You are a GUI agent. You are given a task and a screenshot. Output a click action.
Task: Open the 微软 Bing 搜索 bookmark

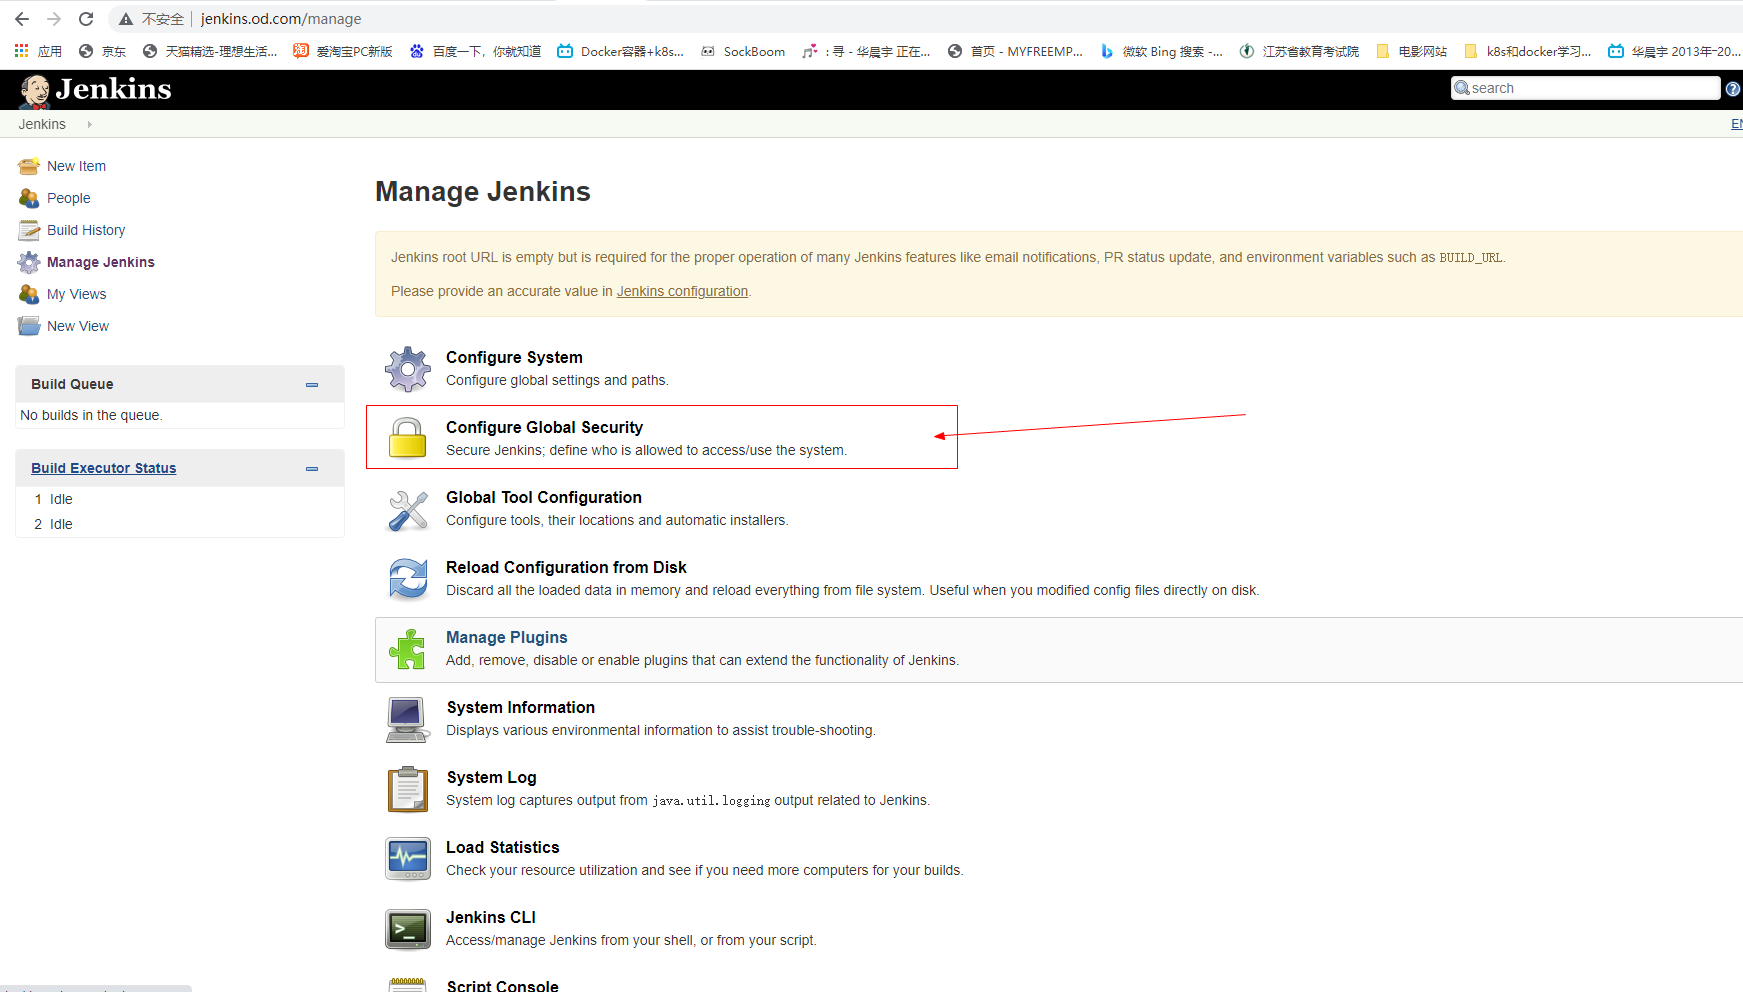(x=1160, y=51)
